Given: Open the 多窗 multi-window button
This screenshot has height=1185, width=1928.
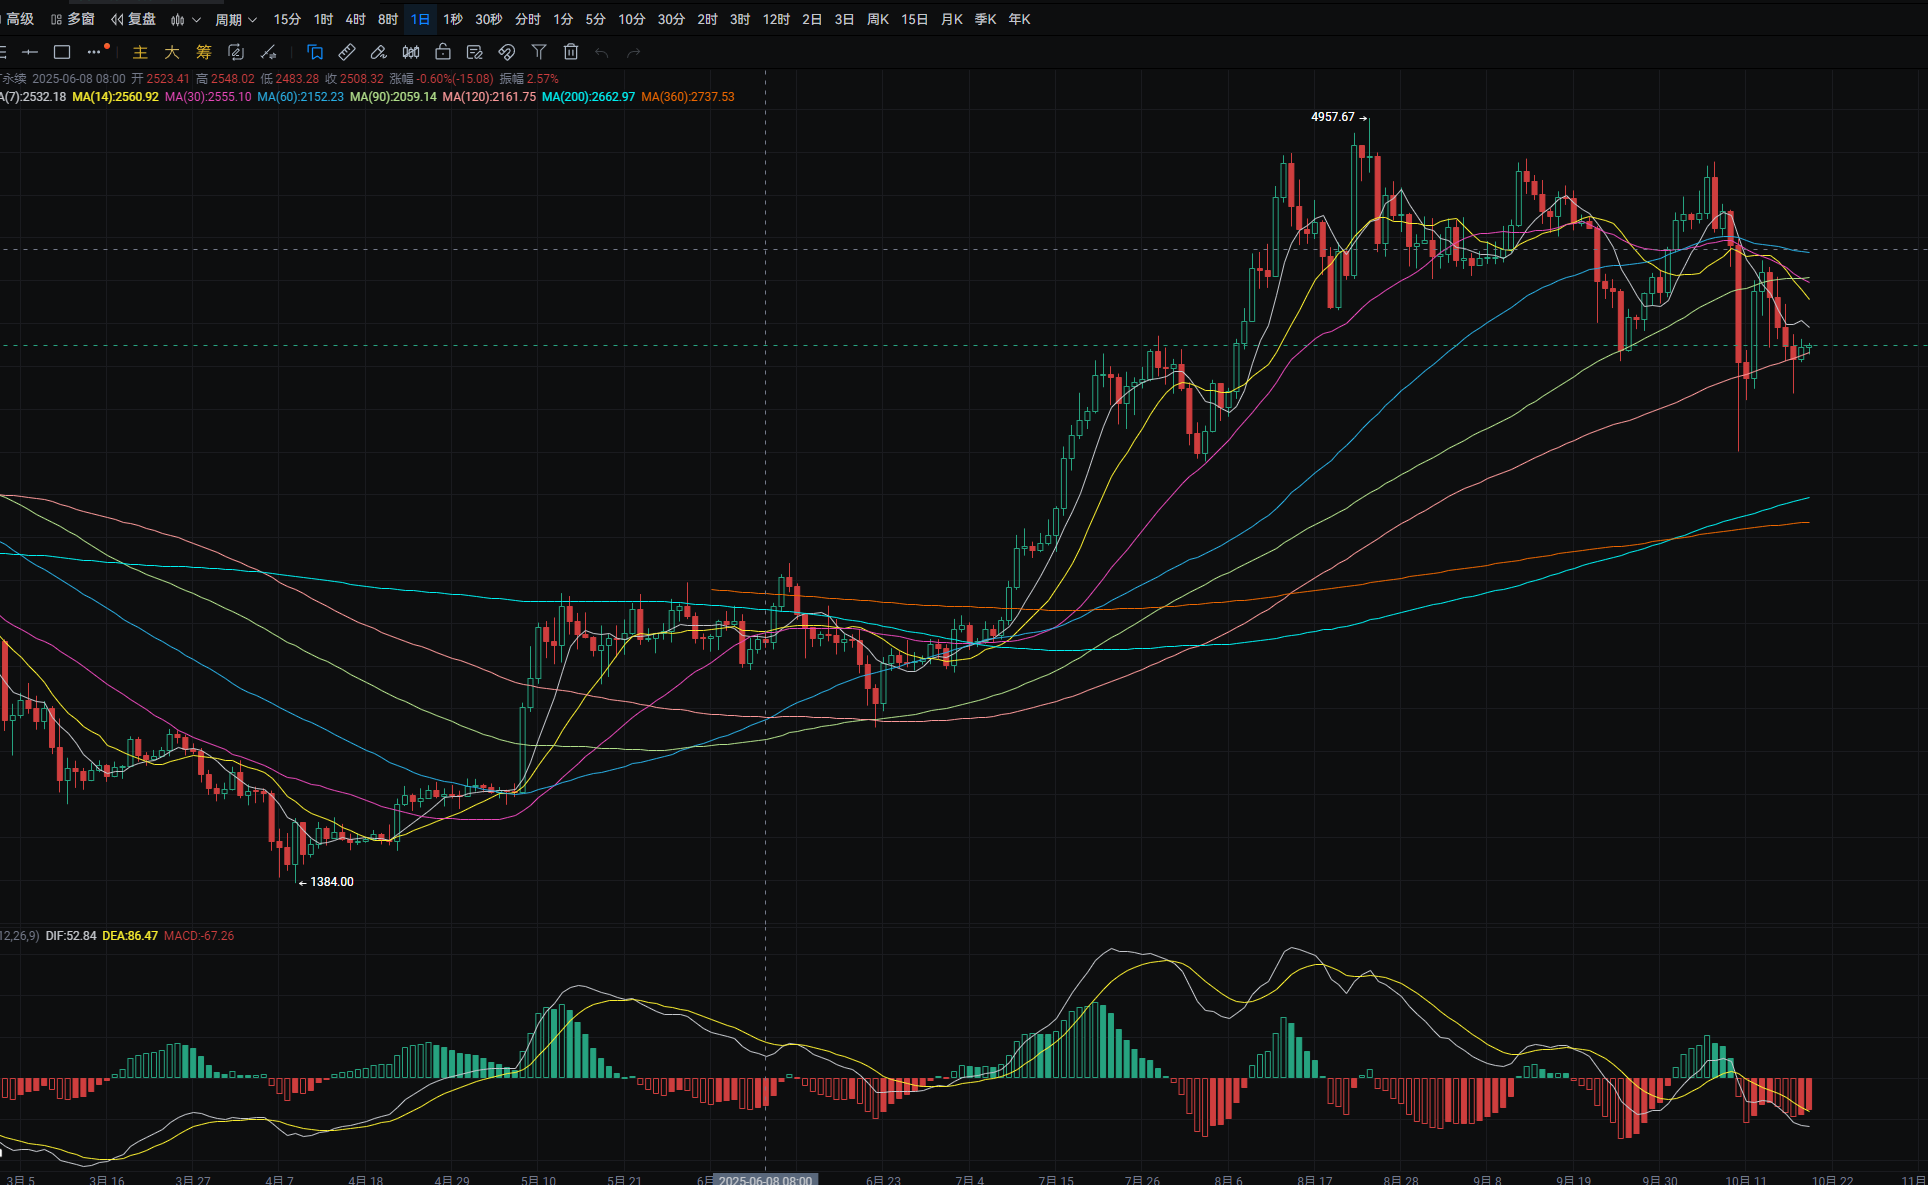Looking at the screenshot, I should [73, 19].
